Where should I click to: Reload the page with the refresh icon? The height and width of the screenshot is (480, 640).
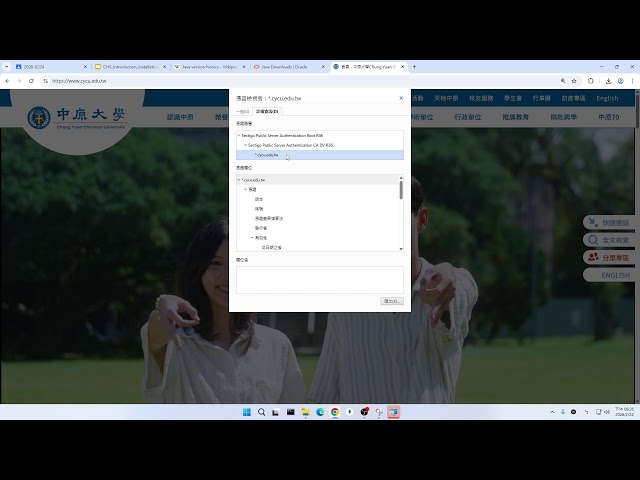pyautogui.click(x=33, y=81)
